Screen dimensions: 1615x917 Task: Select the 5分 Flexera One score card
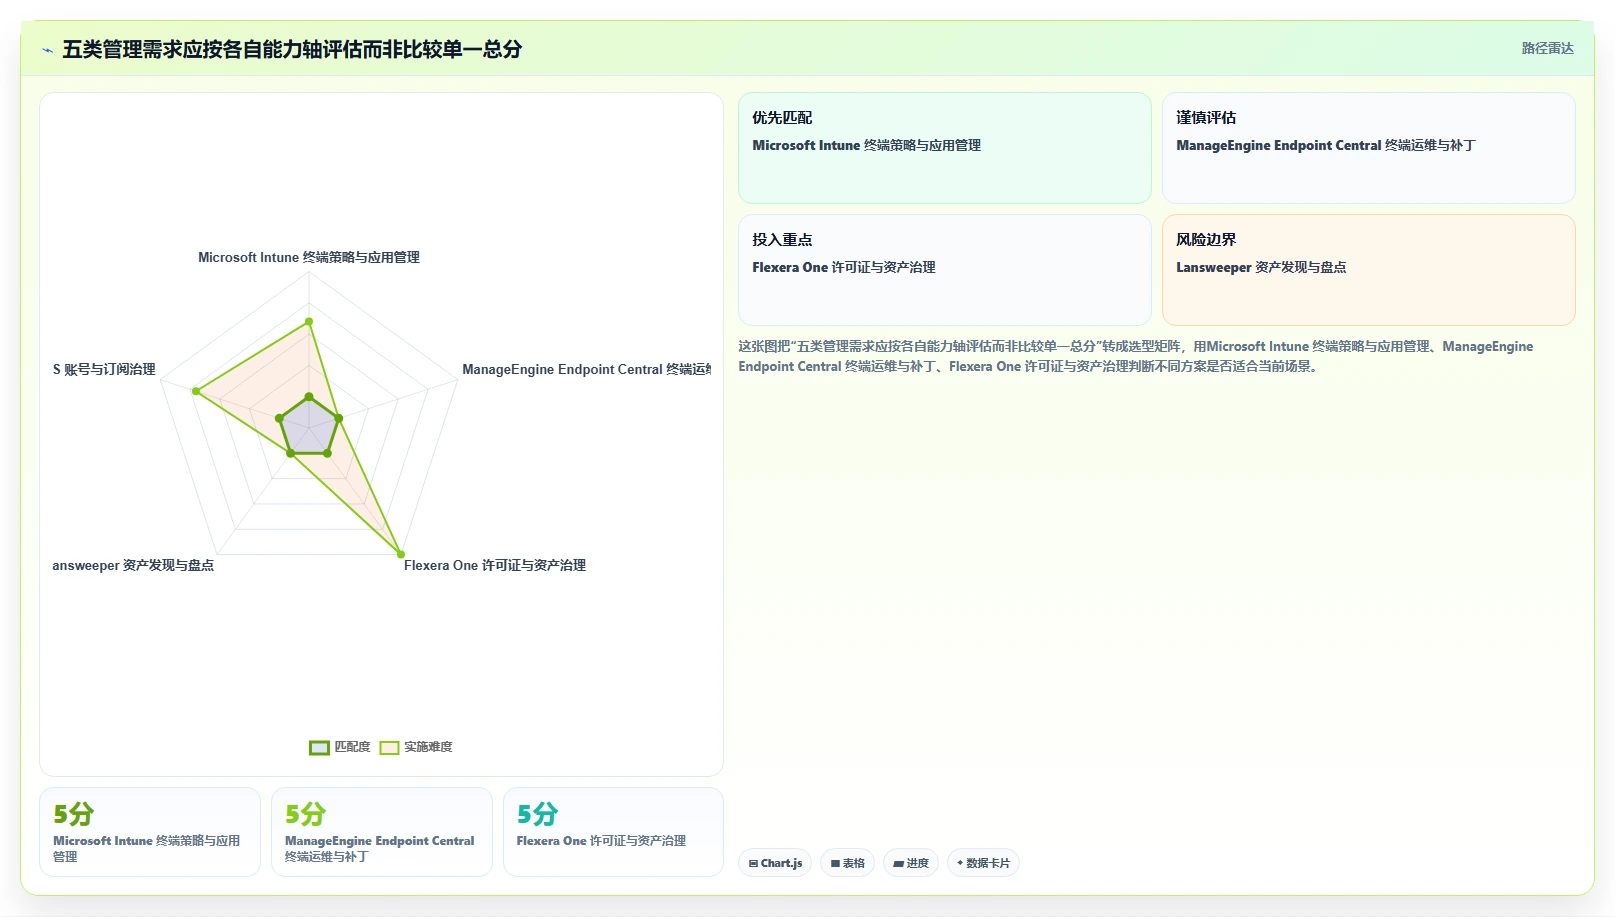(x=613, y=832)
